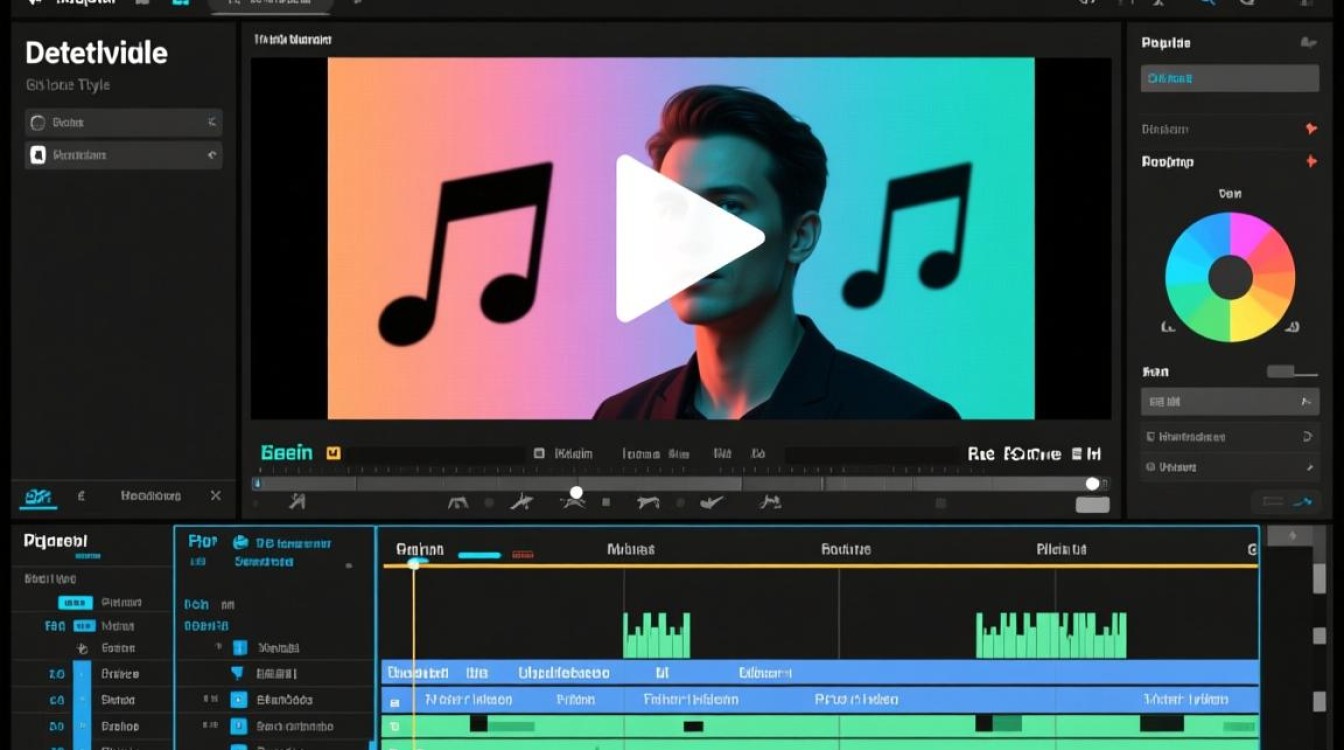Click the yellow icon beside the Beein label
This screenshot has width=1344, height=750.
pyautogui.click(x=334, y=453)
